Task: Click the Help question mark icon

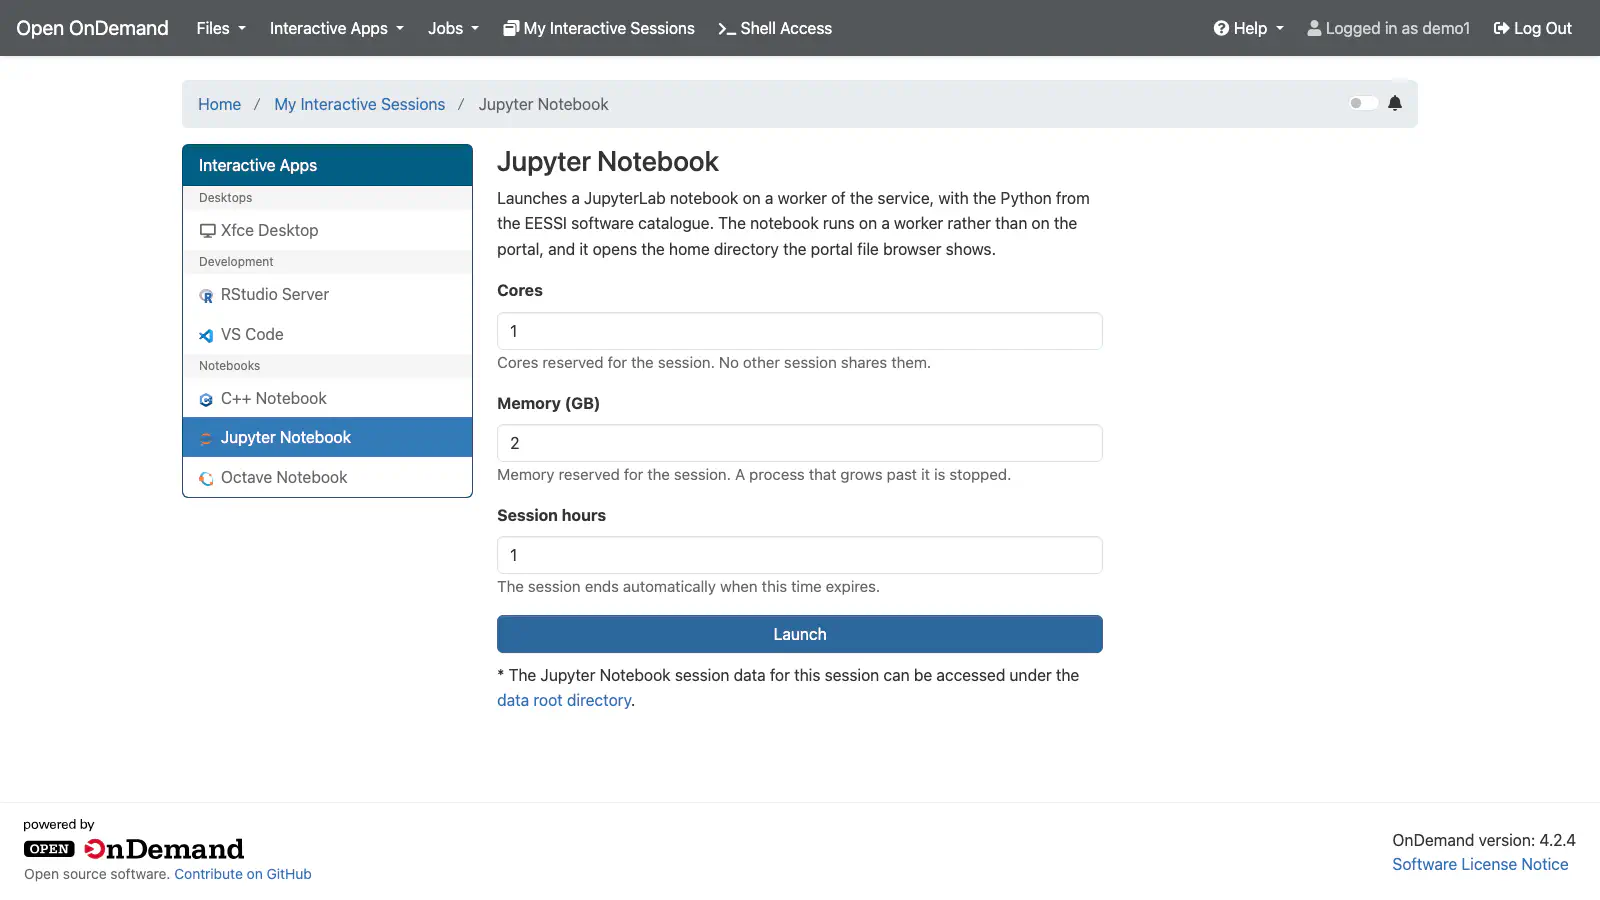Action: 1221,28
